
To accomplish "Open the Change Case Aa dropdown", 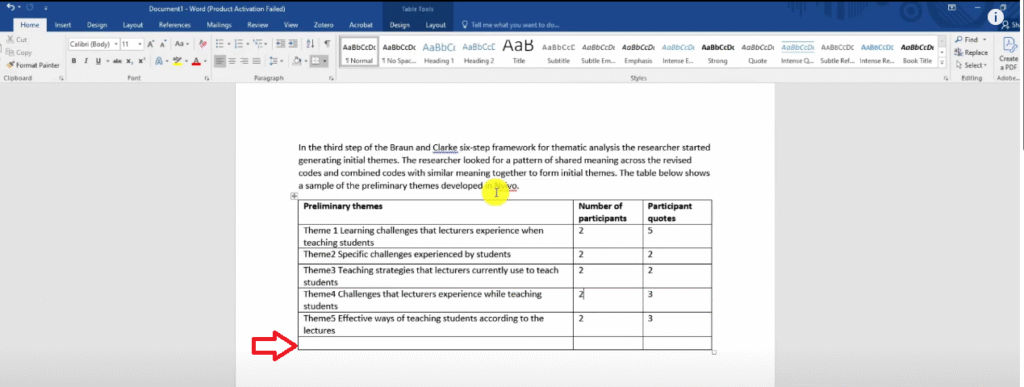I will [x=182, y=44].
